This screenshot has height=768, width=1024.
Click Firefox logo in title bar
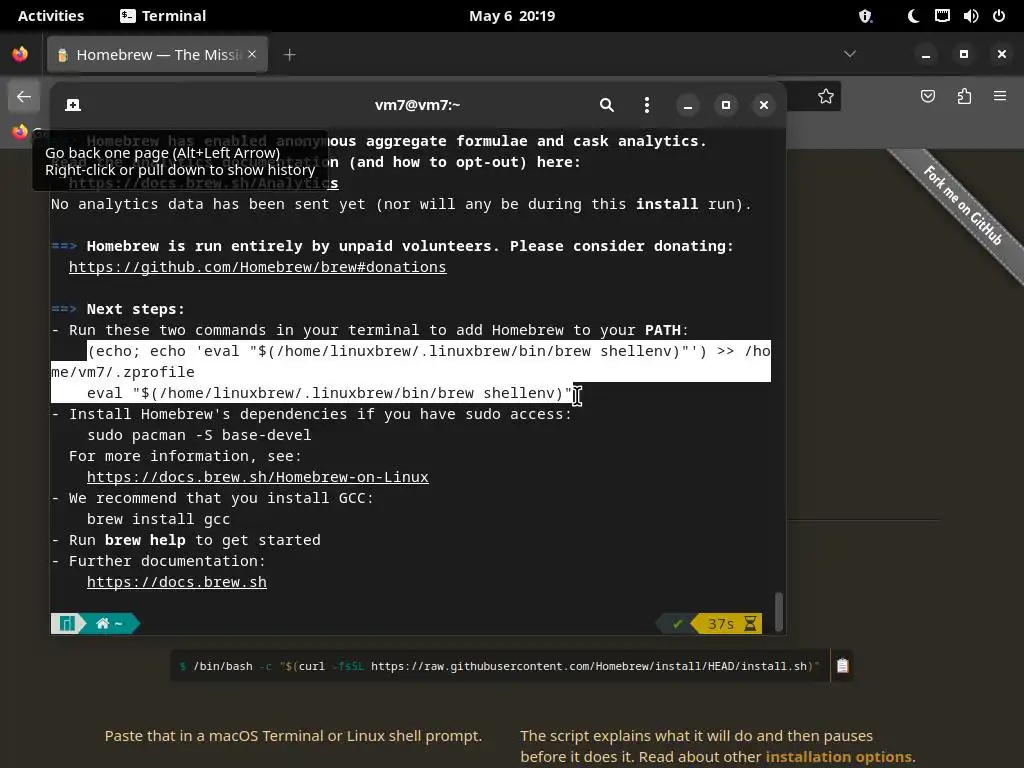click(20, 54)
